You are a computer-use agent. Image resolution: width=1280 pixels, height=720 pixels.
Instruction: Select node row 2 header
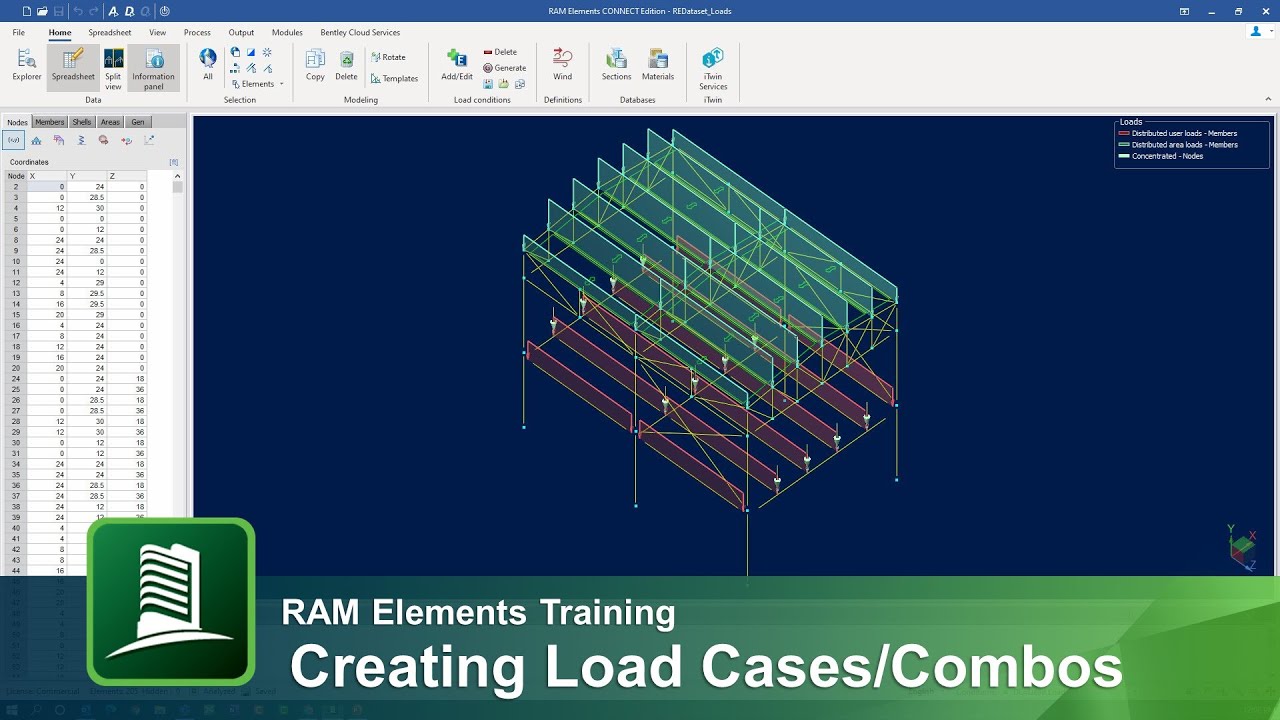point(16,187)
